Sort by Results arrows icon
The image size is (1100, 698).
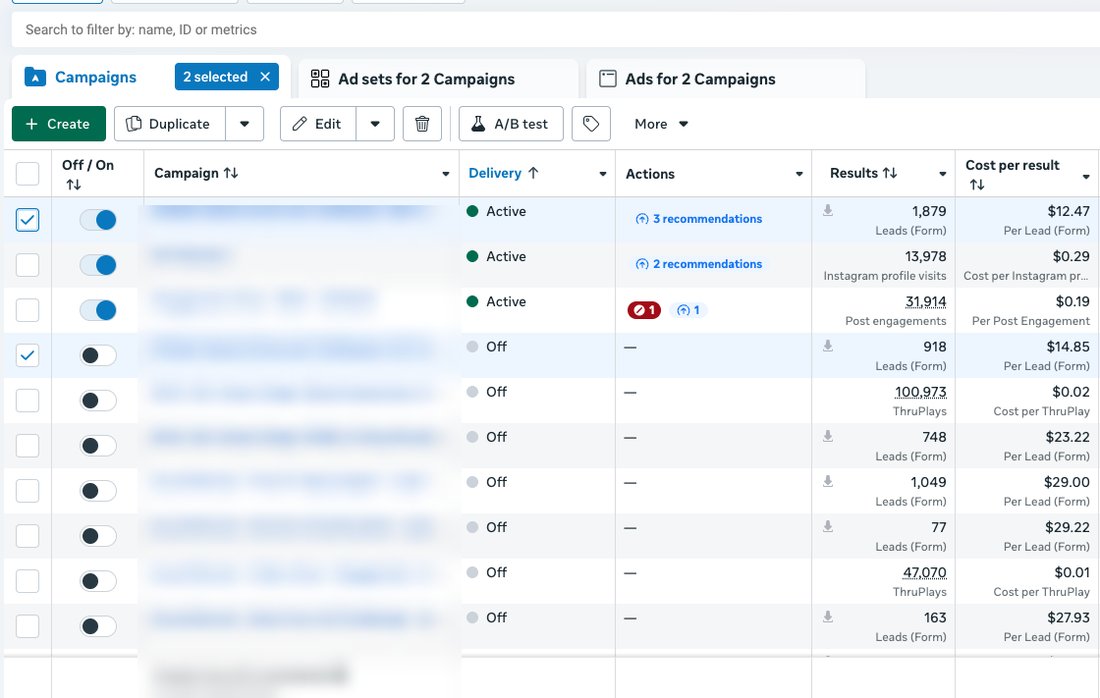pos(890,173)
